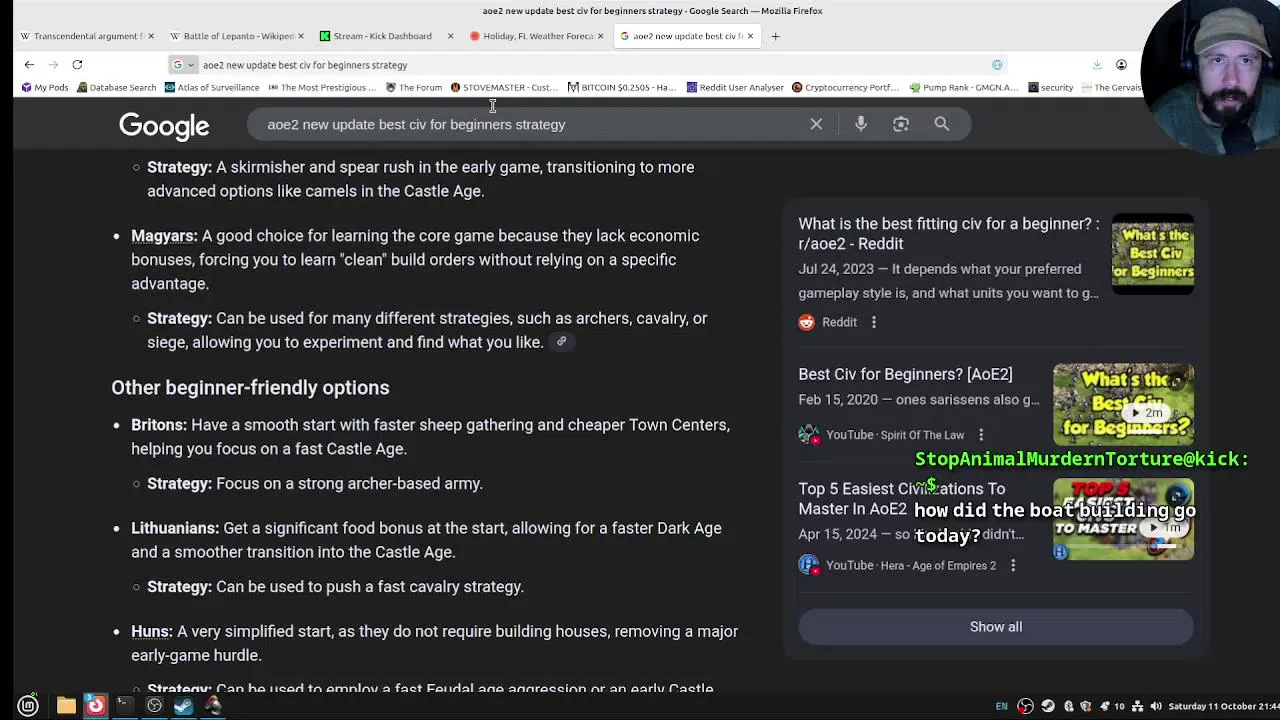Open the volume control in the system tray

[x=1156, y=706]
